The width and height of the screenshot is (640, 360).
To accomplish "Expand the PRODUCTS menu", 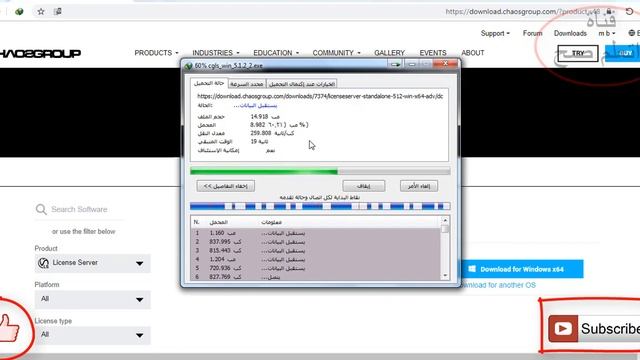I will tap(156, 53).
